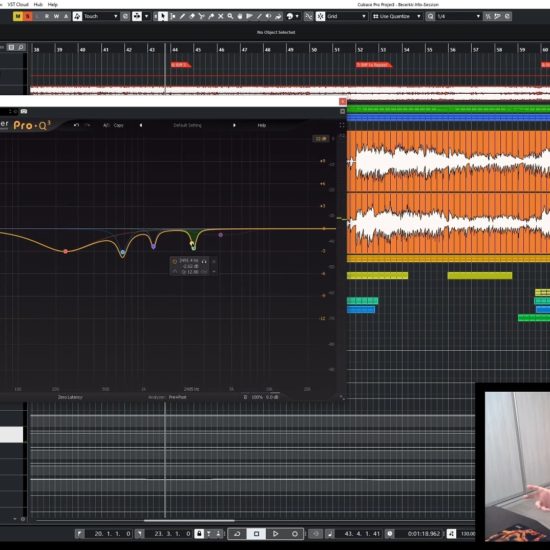Open the Hub menu
550x550 pixels.
pyautogui.click(x=38, y=5)
